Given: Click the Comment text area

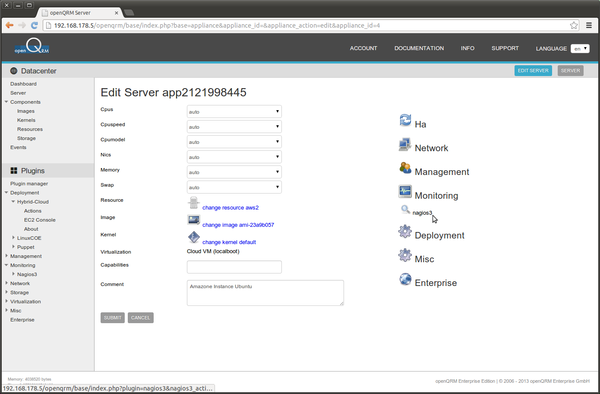Looking at the screenshot, I should click(x=265, y=293).
